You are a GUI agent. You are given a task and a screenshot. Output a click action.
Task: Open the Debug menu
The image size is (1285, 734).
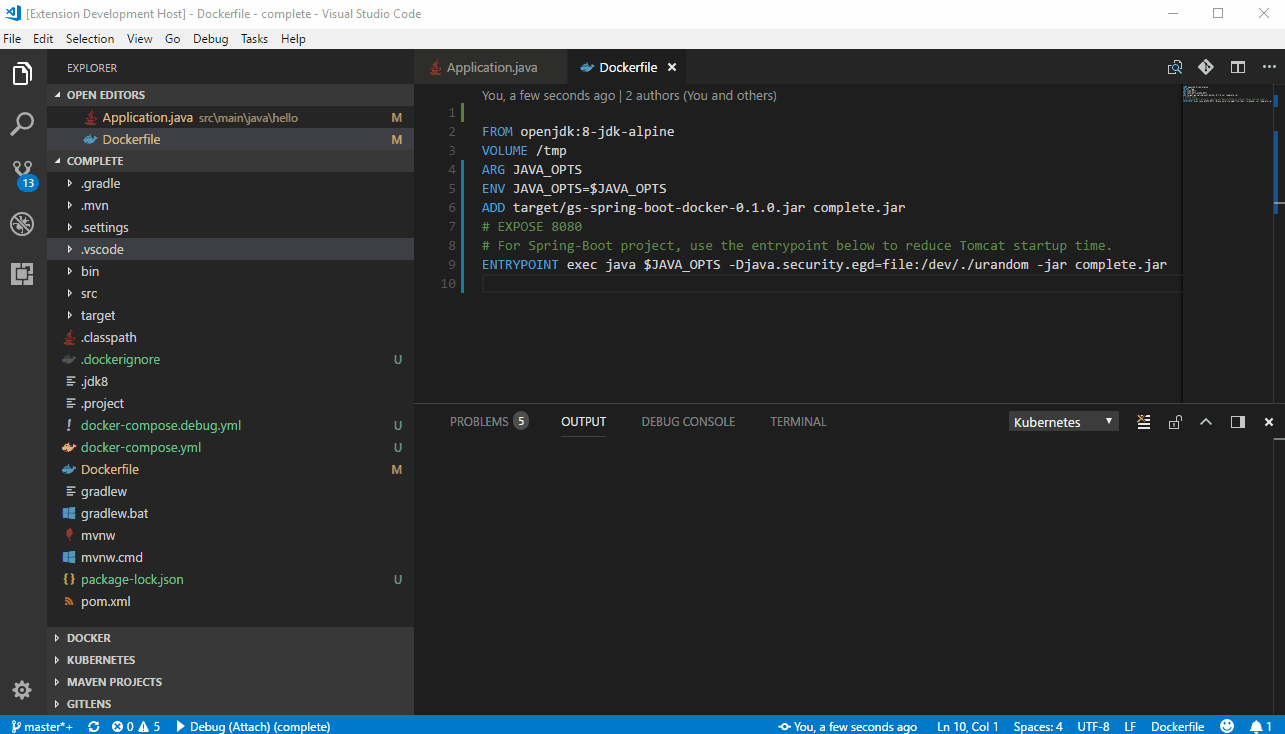tap(211, 39)
